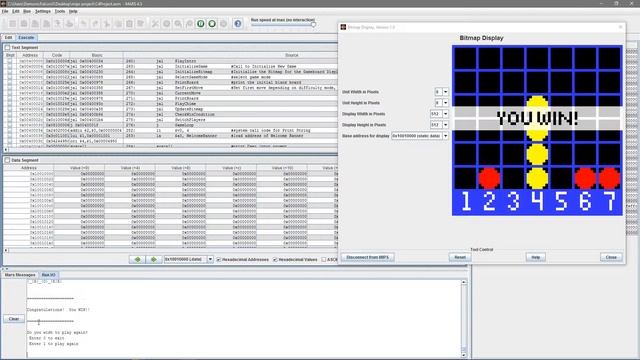640x360 pixels.
Task: Click Close button in Bitmap Display
Action: tap(611, 257)
